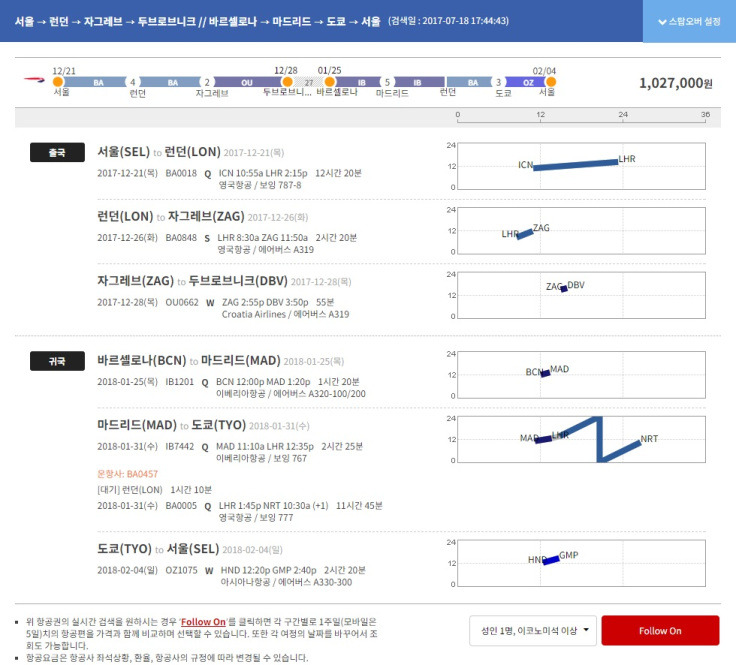Viewport: 736px width, 665px height.
Task: Click flight number OU0662
Action: click(182, 302)
